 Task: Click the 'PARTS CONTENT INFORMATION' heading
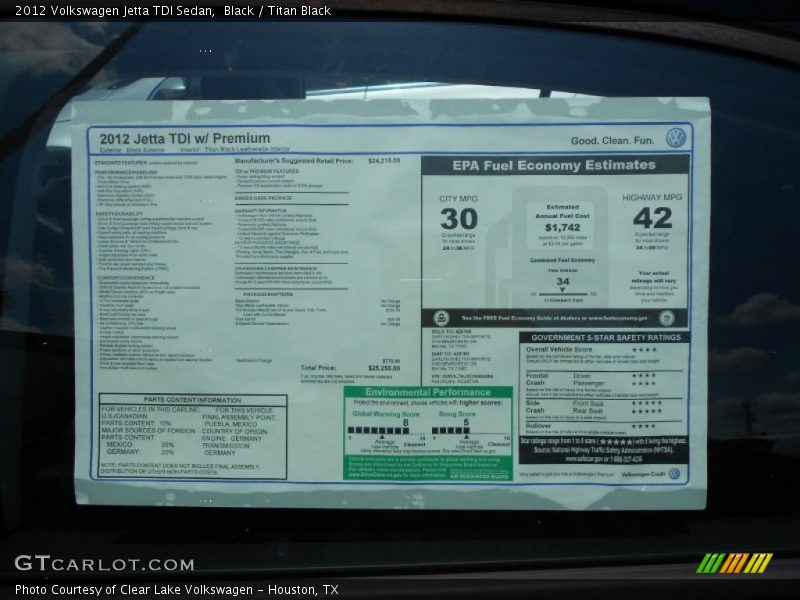[x=192, y=400]
